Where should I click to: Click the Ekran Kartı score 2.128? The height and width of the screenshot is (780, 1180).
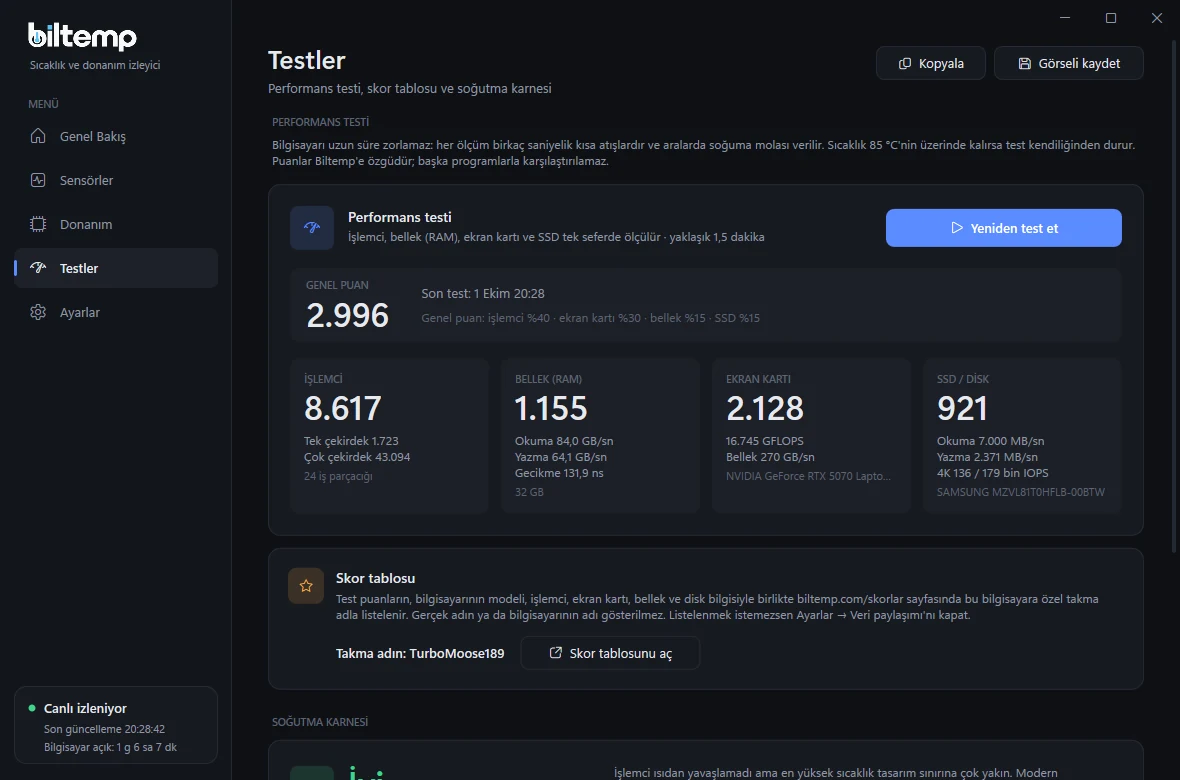tap(765, 409)
